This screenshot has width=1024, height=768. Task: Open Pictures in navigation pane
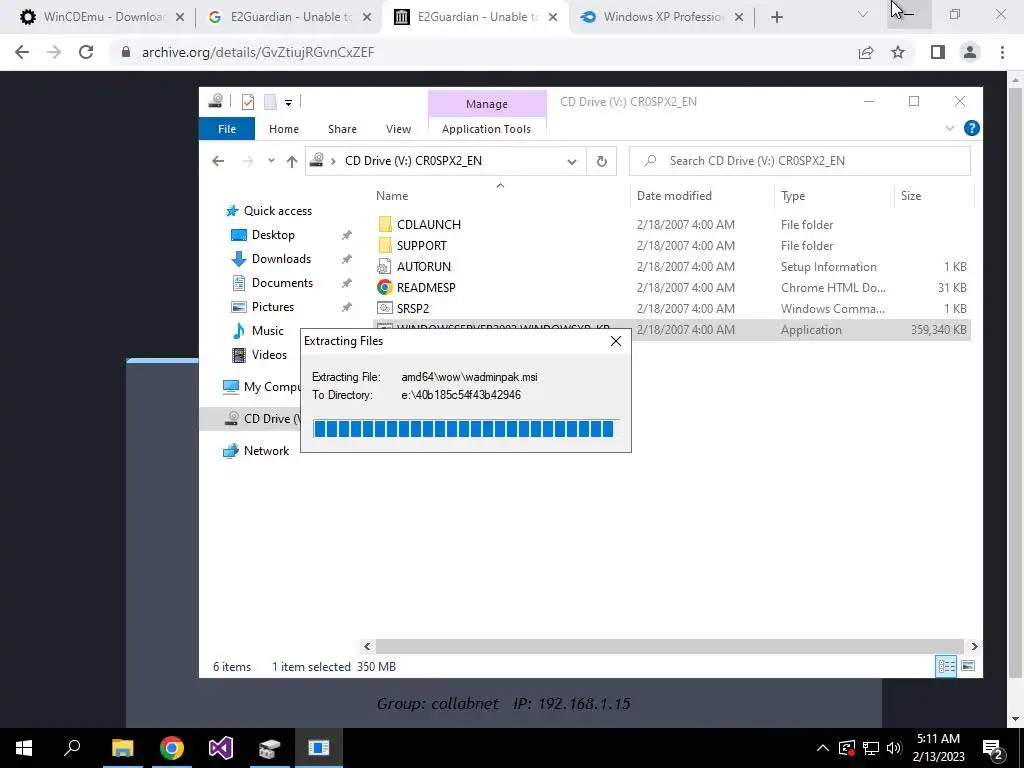pos(273,307)
